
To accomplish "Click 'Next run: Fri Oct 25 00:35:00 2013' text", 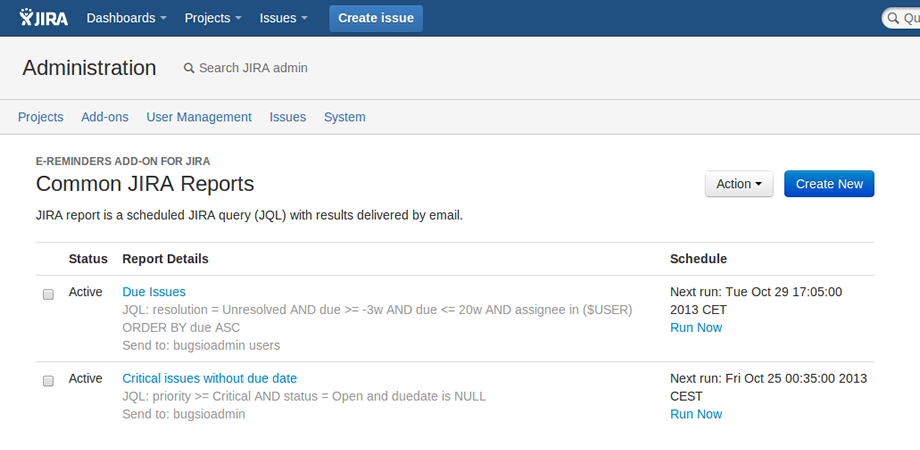I will pyautogui.click(x=769, y=378).
